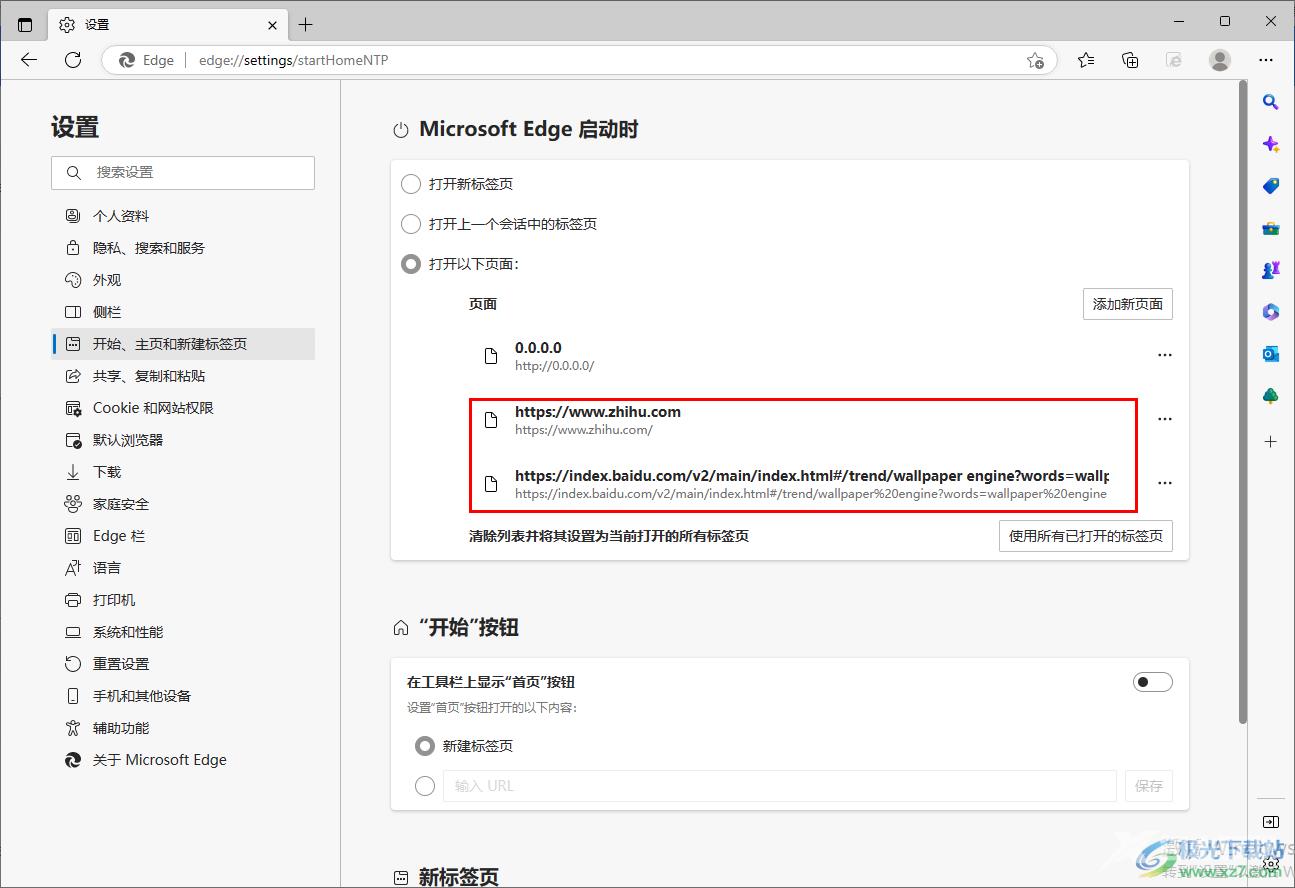Viewport: 1295px width, 888px height.
Task: Open 辅助功能 settings section
Action: point(183,728)
